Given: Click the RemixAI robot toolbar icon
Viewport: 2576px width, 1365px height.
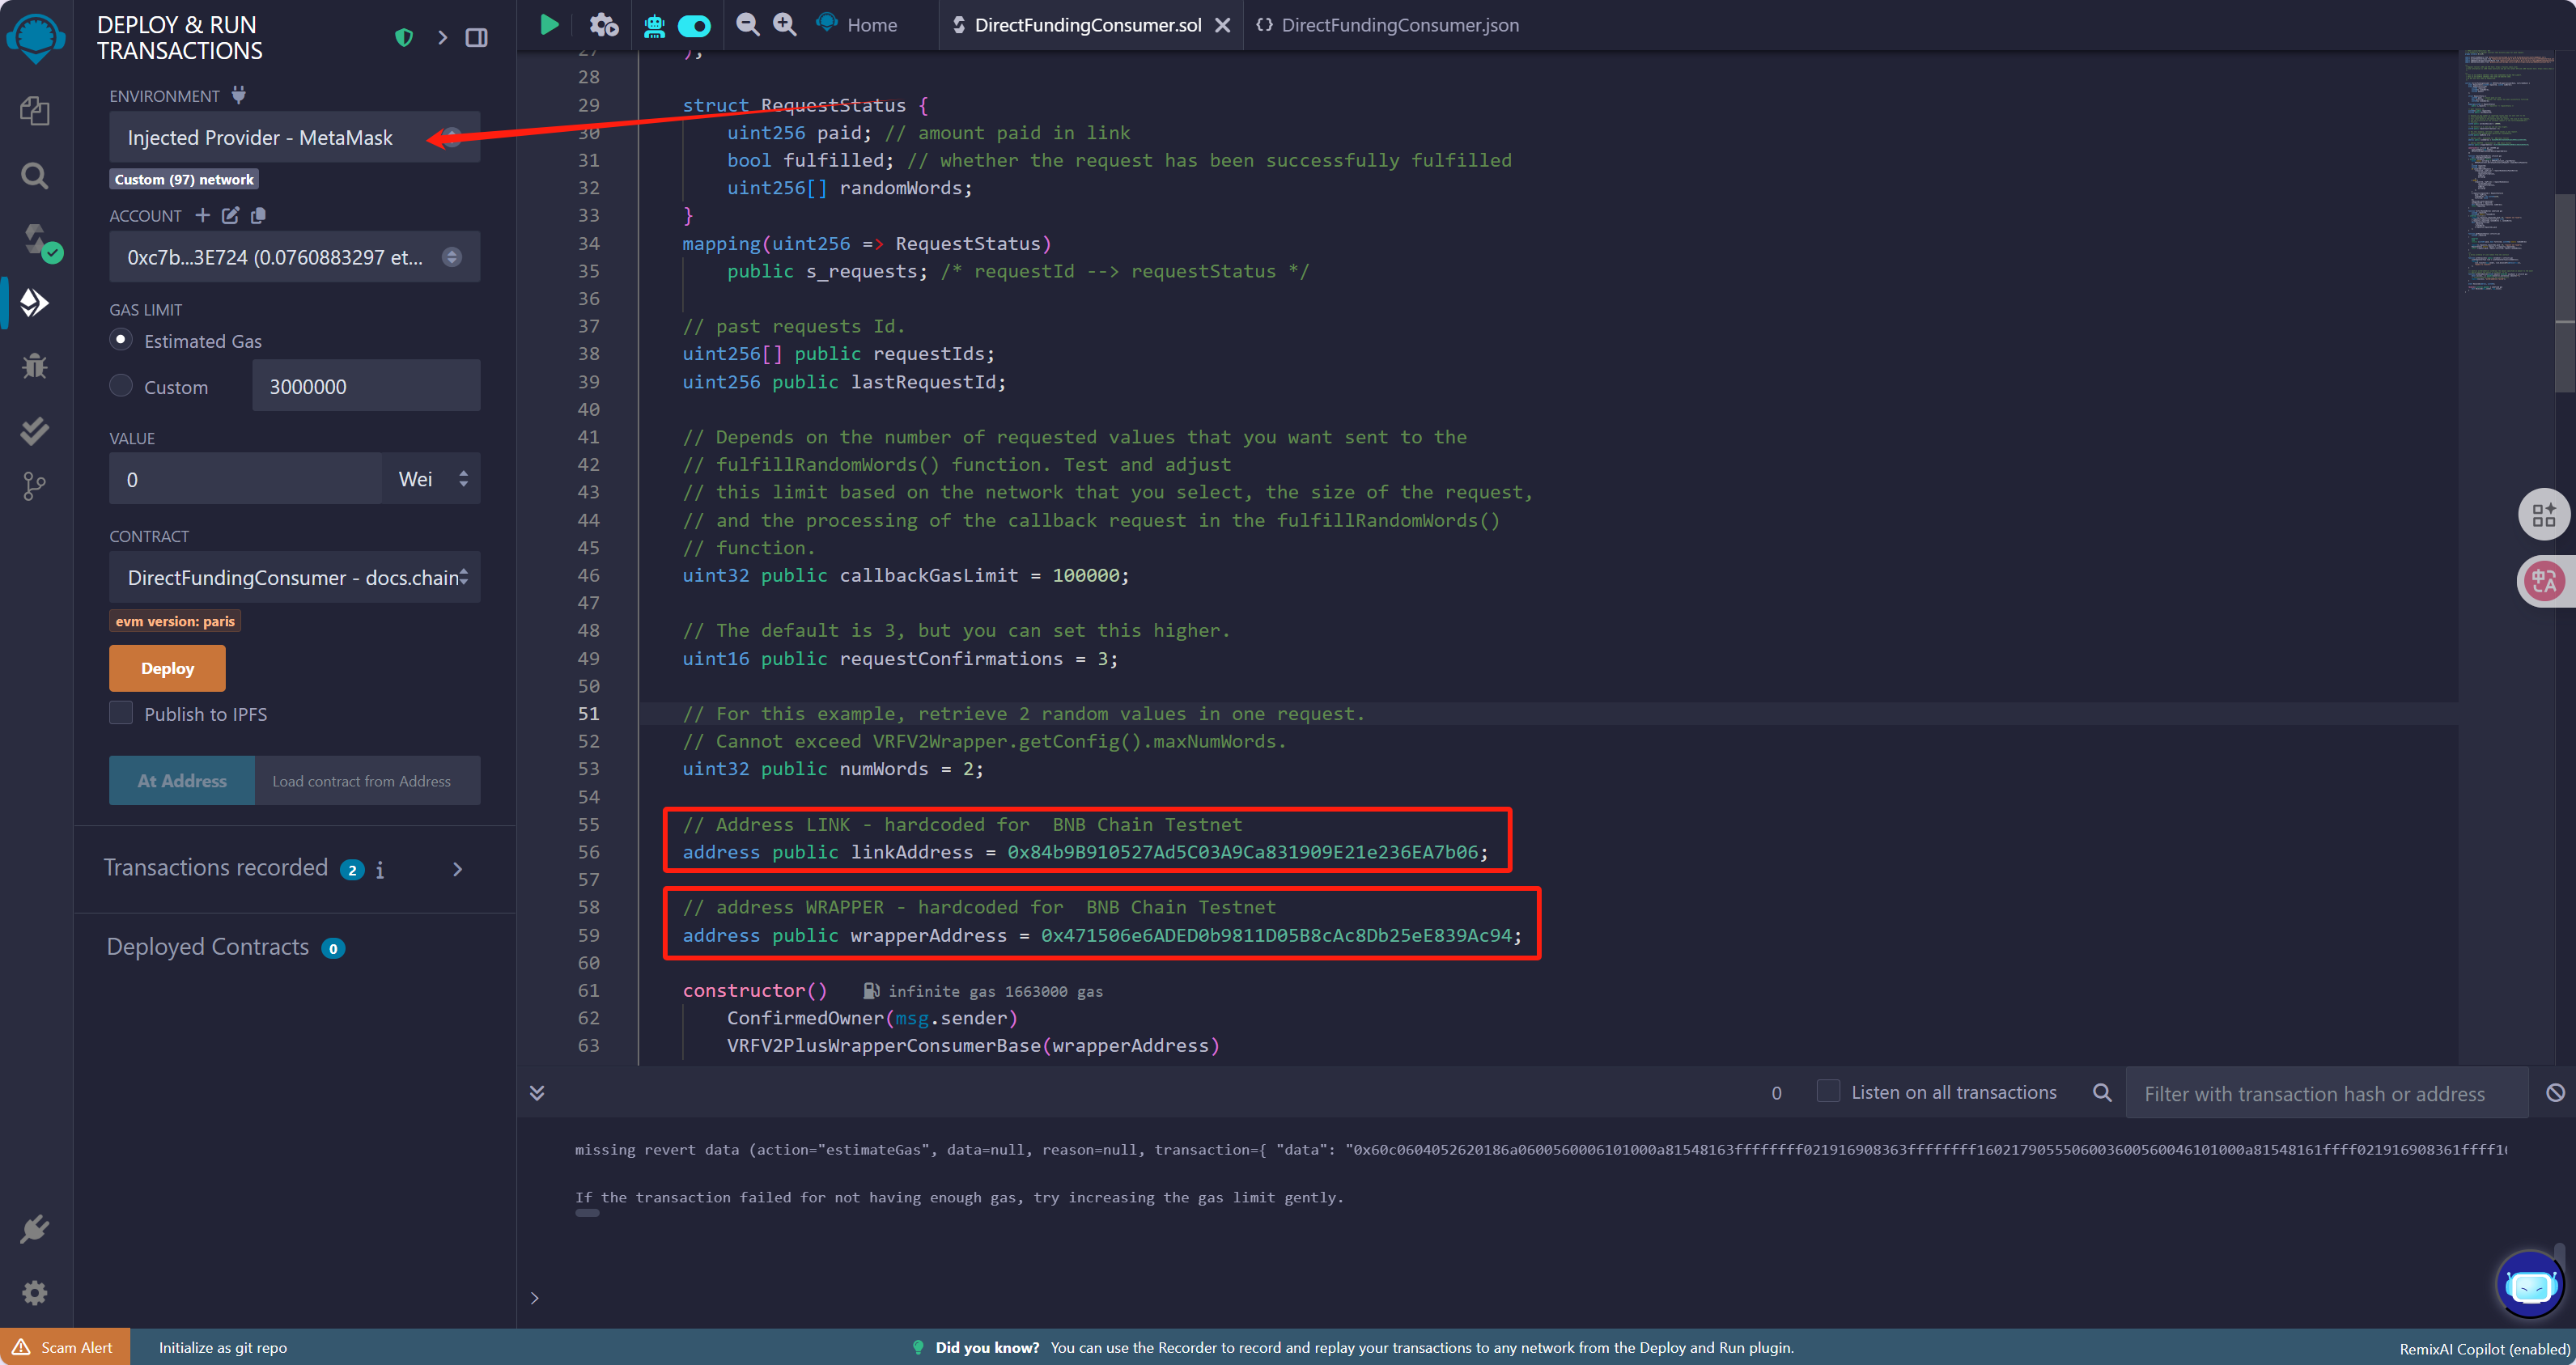Looking at the screenshot, I should point(654,25).
